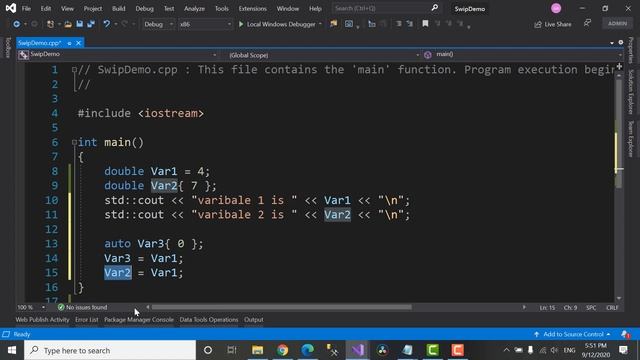Image resolution: width=640 pixels, height=360 pixels.
Task: Open the main() member dropdown
Action: tap(522, 54)
